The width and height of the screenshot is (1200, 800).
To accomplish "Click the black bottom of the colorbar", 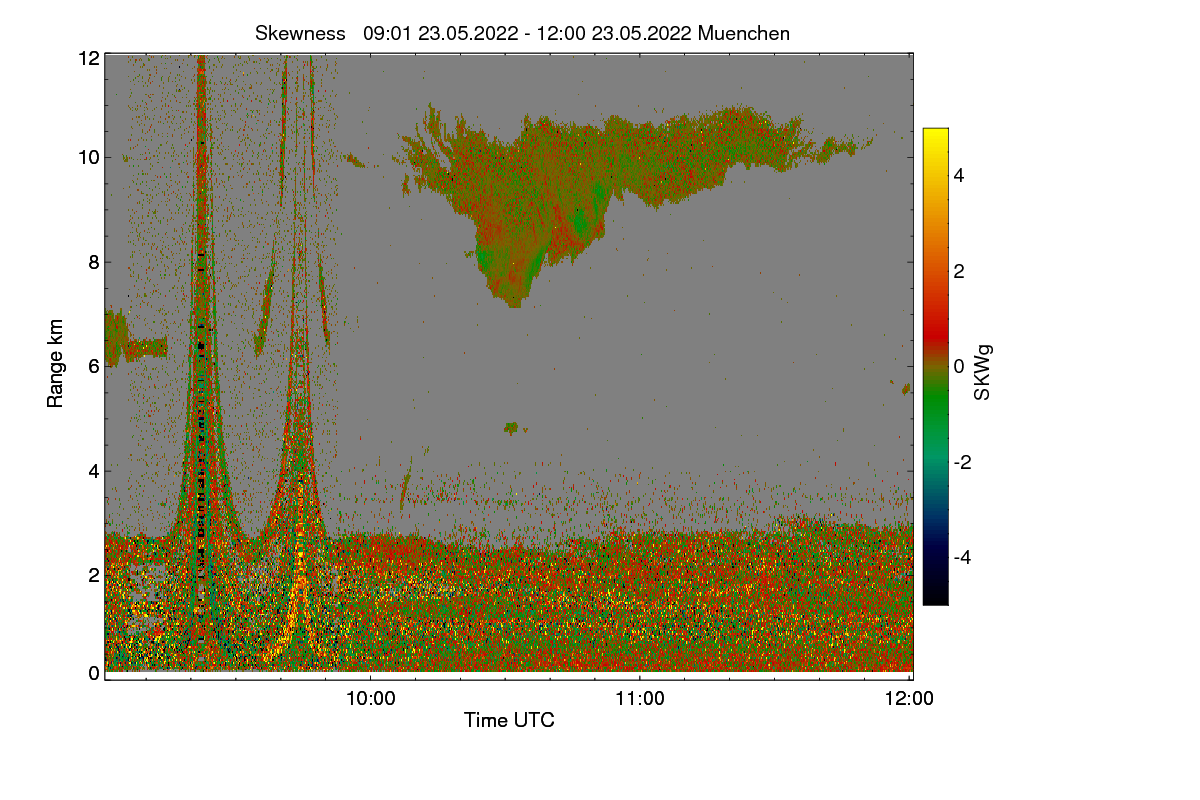I will point(935,595).
